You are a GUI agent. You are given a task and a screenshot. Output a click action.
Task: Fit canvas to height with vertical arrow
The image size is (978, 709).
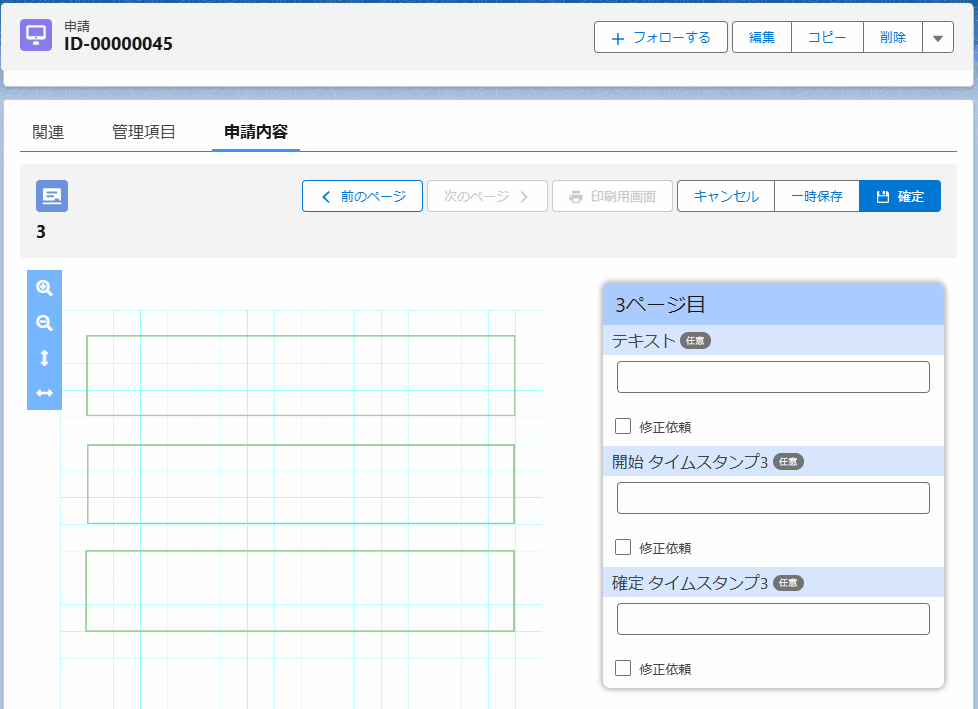44,358
